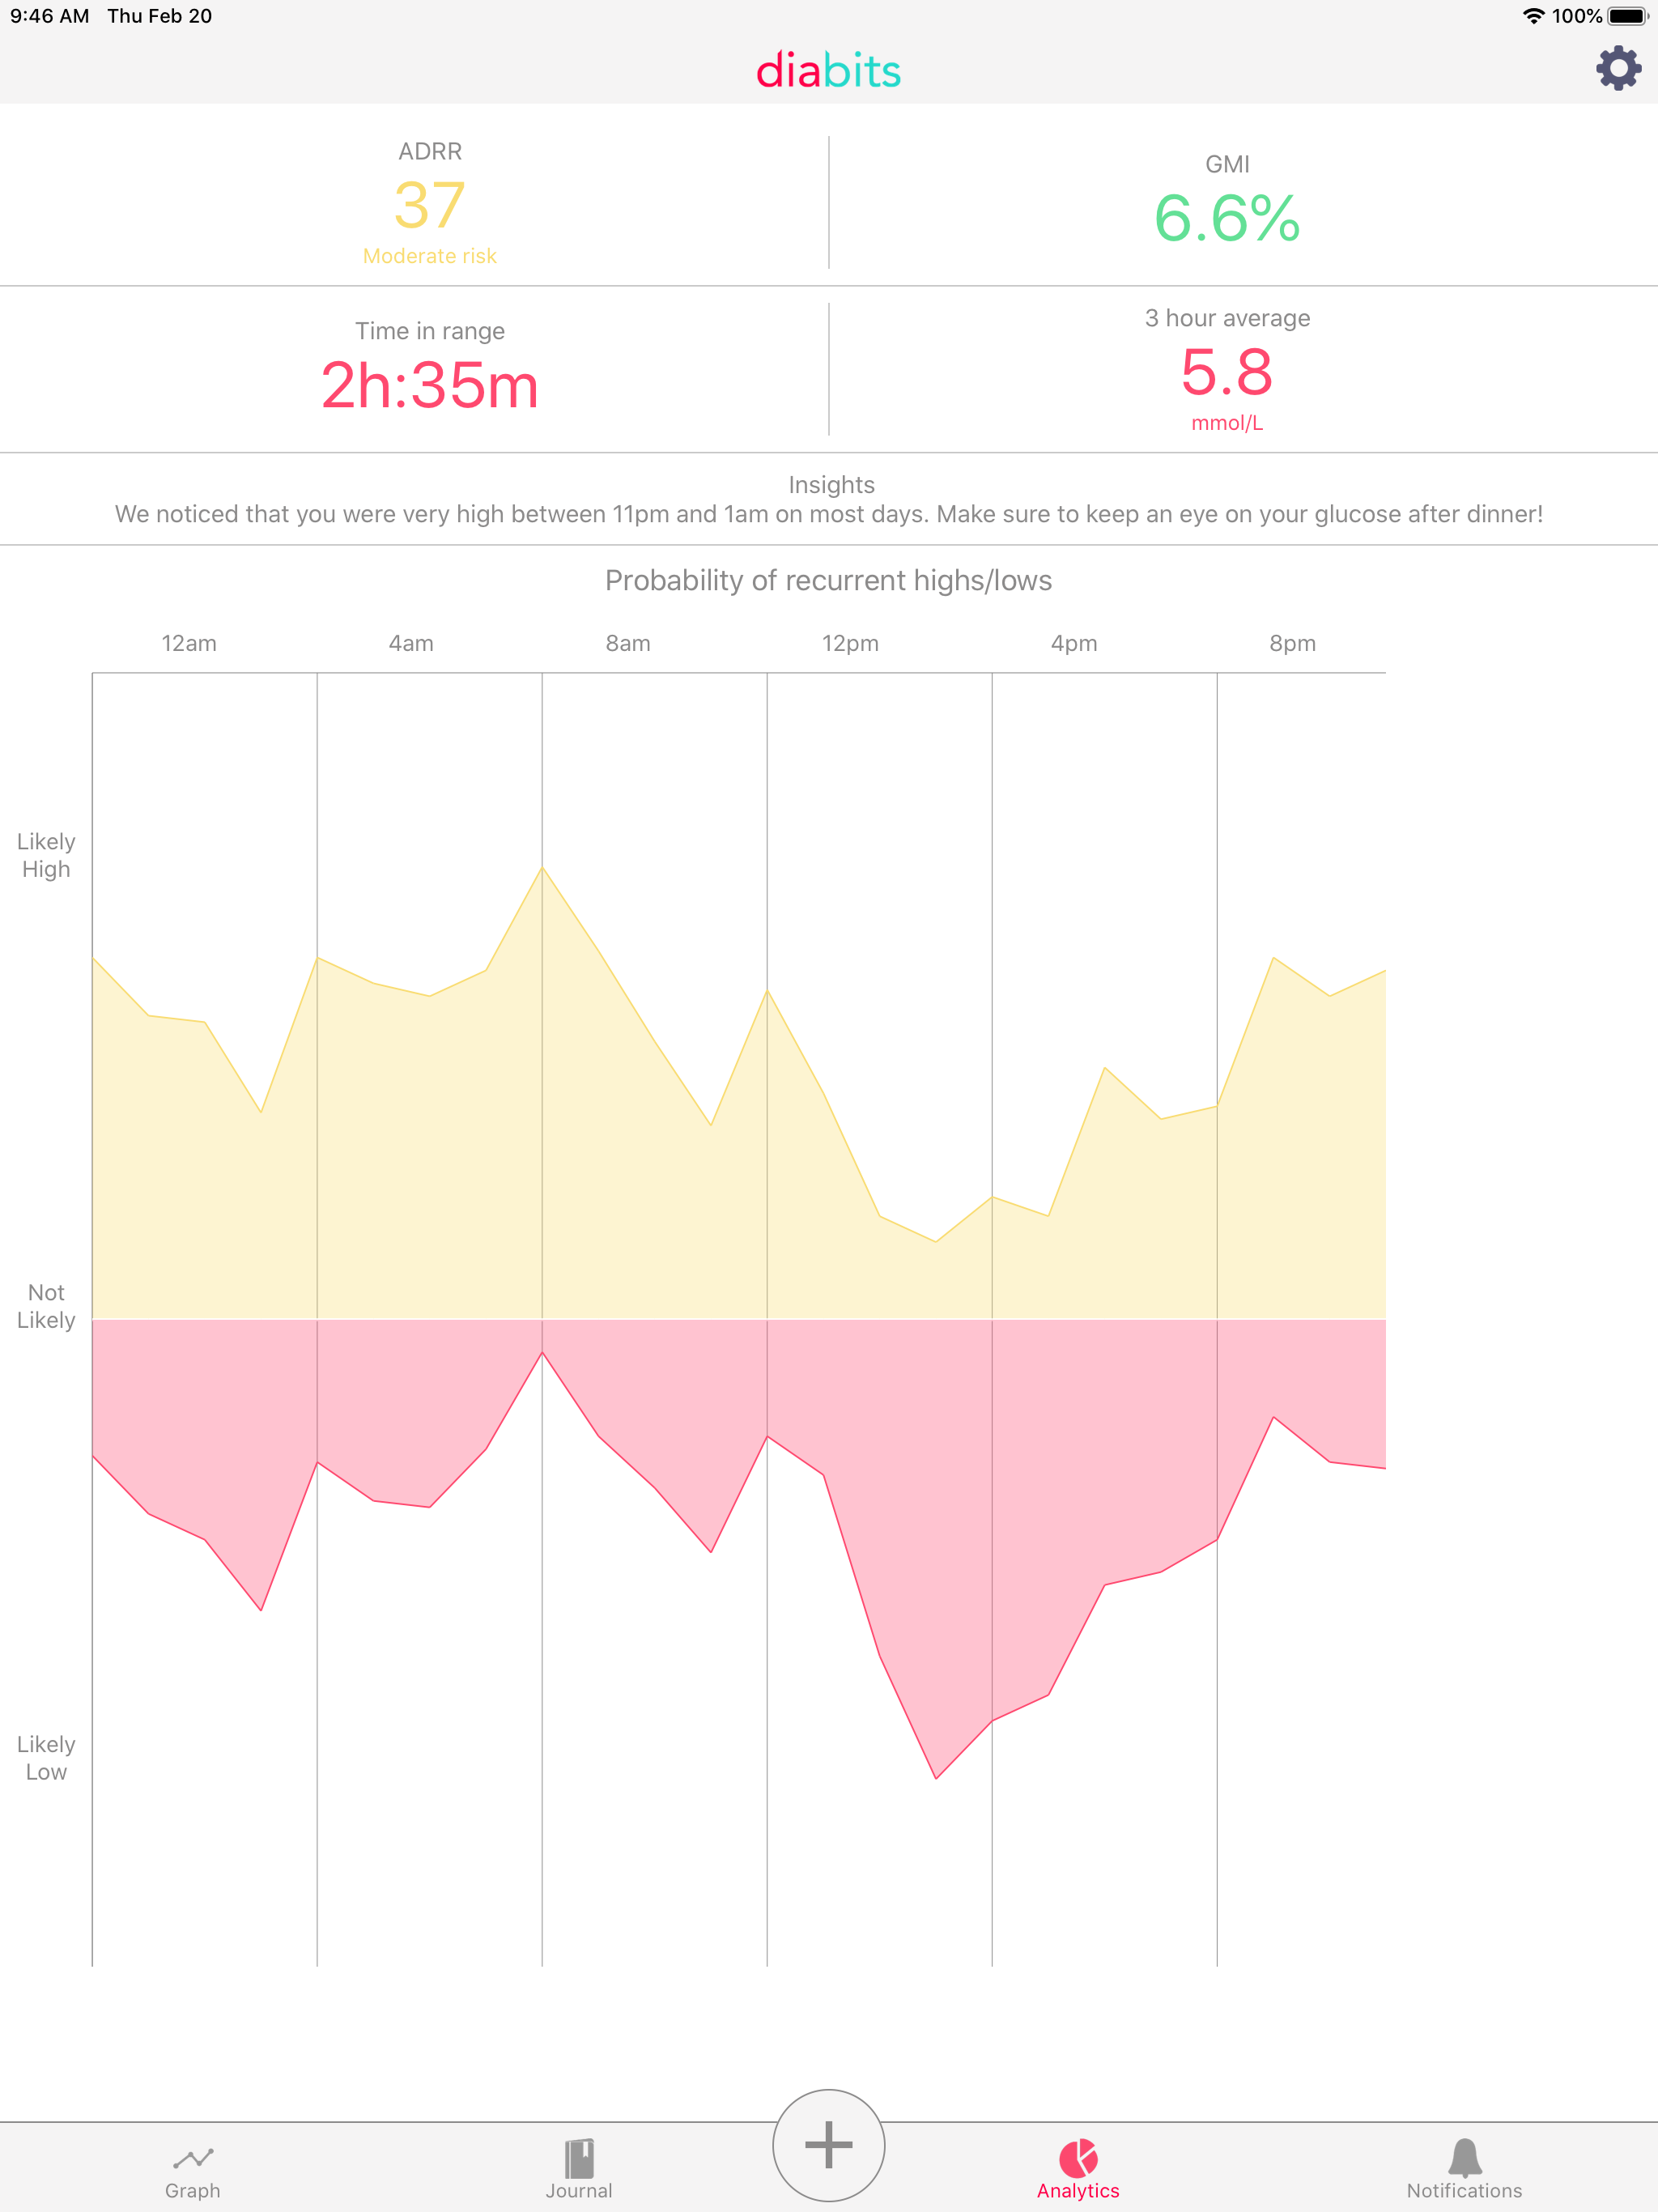Tap the Insights message text
The width and height of the screenshot is (1658, 2212).
pos(829,514)
